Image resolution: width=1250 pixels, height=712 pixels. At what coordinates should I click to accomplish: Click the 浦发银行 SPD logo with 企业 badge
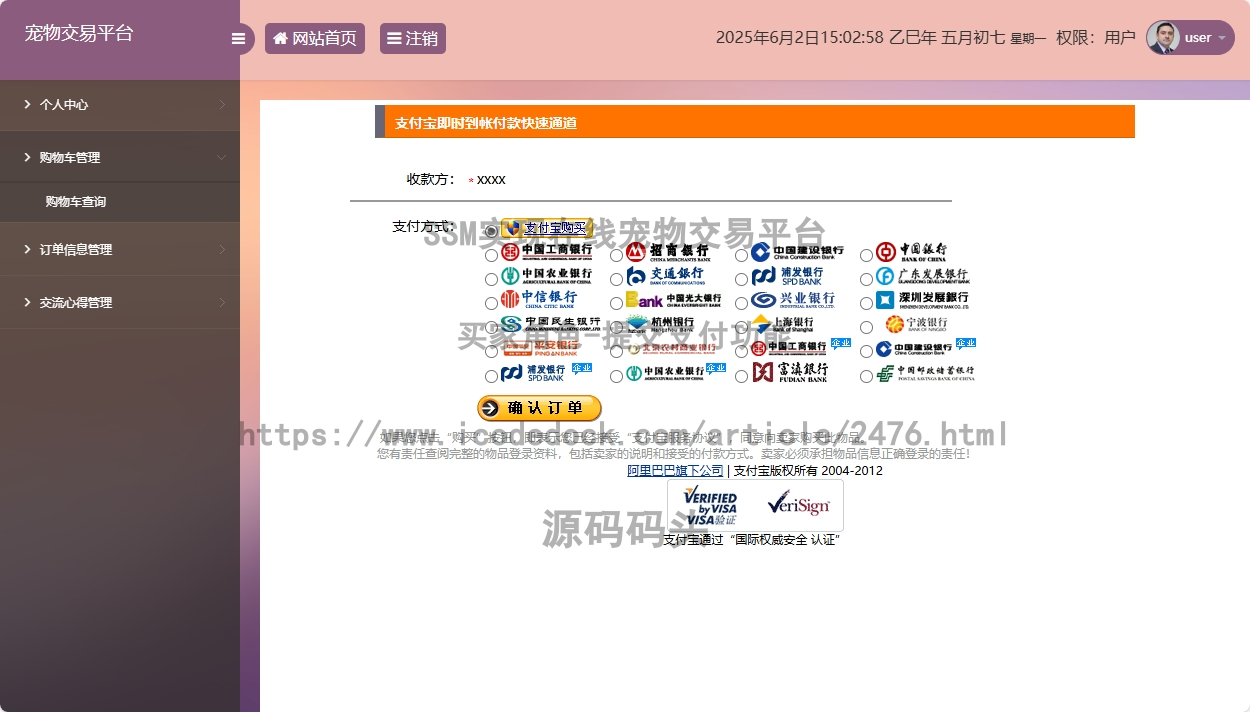(x=547, y=373)
